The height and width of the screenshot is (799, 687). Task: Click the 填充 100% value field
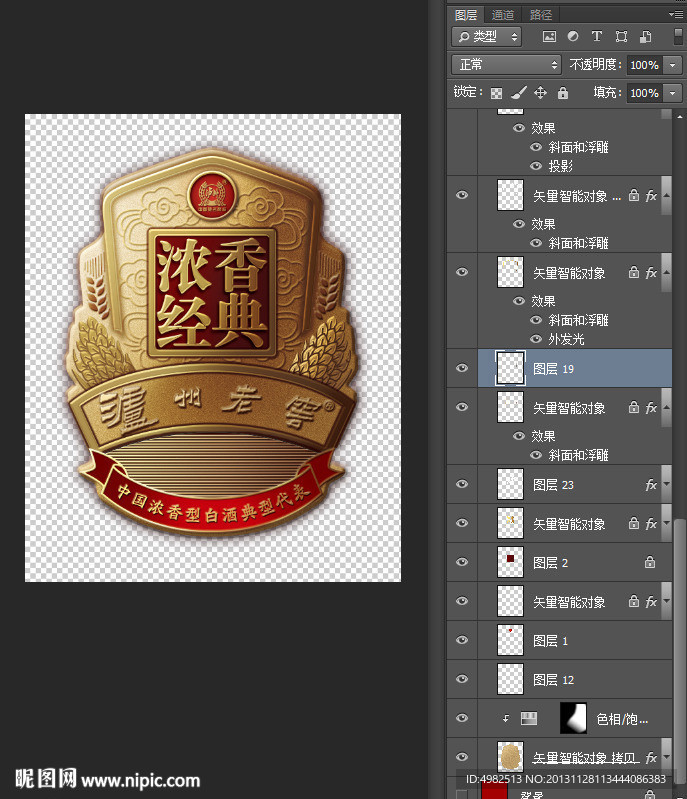(645, 93)
